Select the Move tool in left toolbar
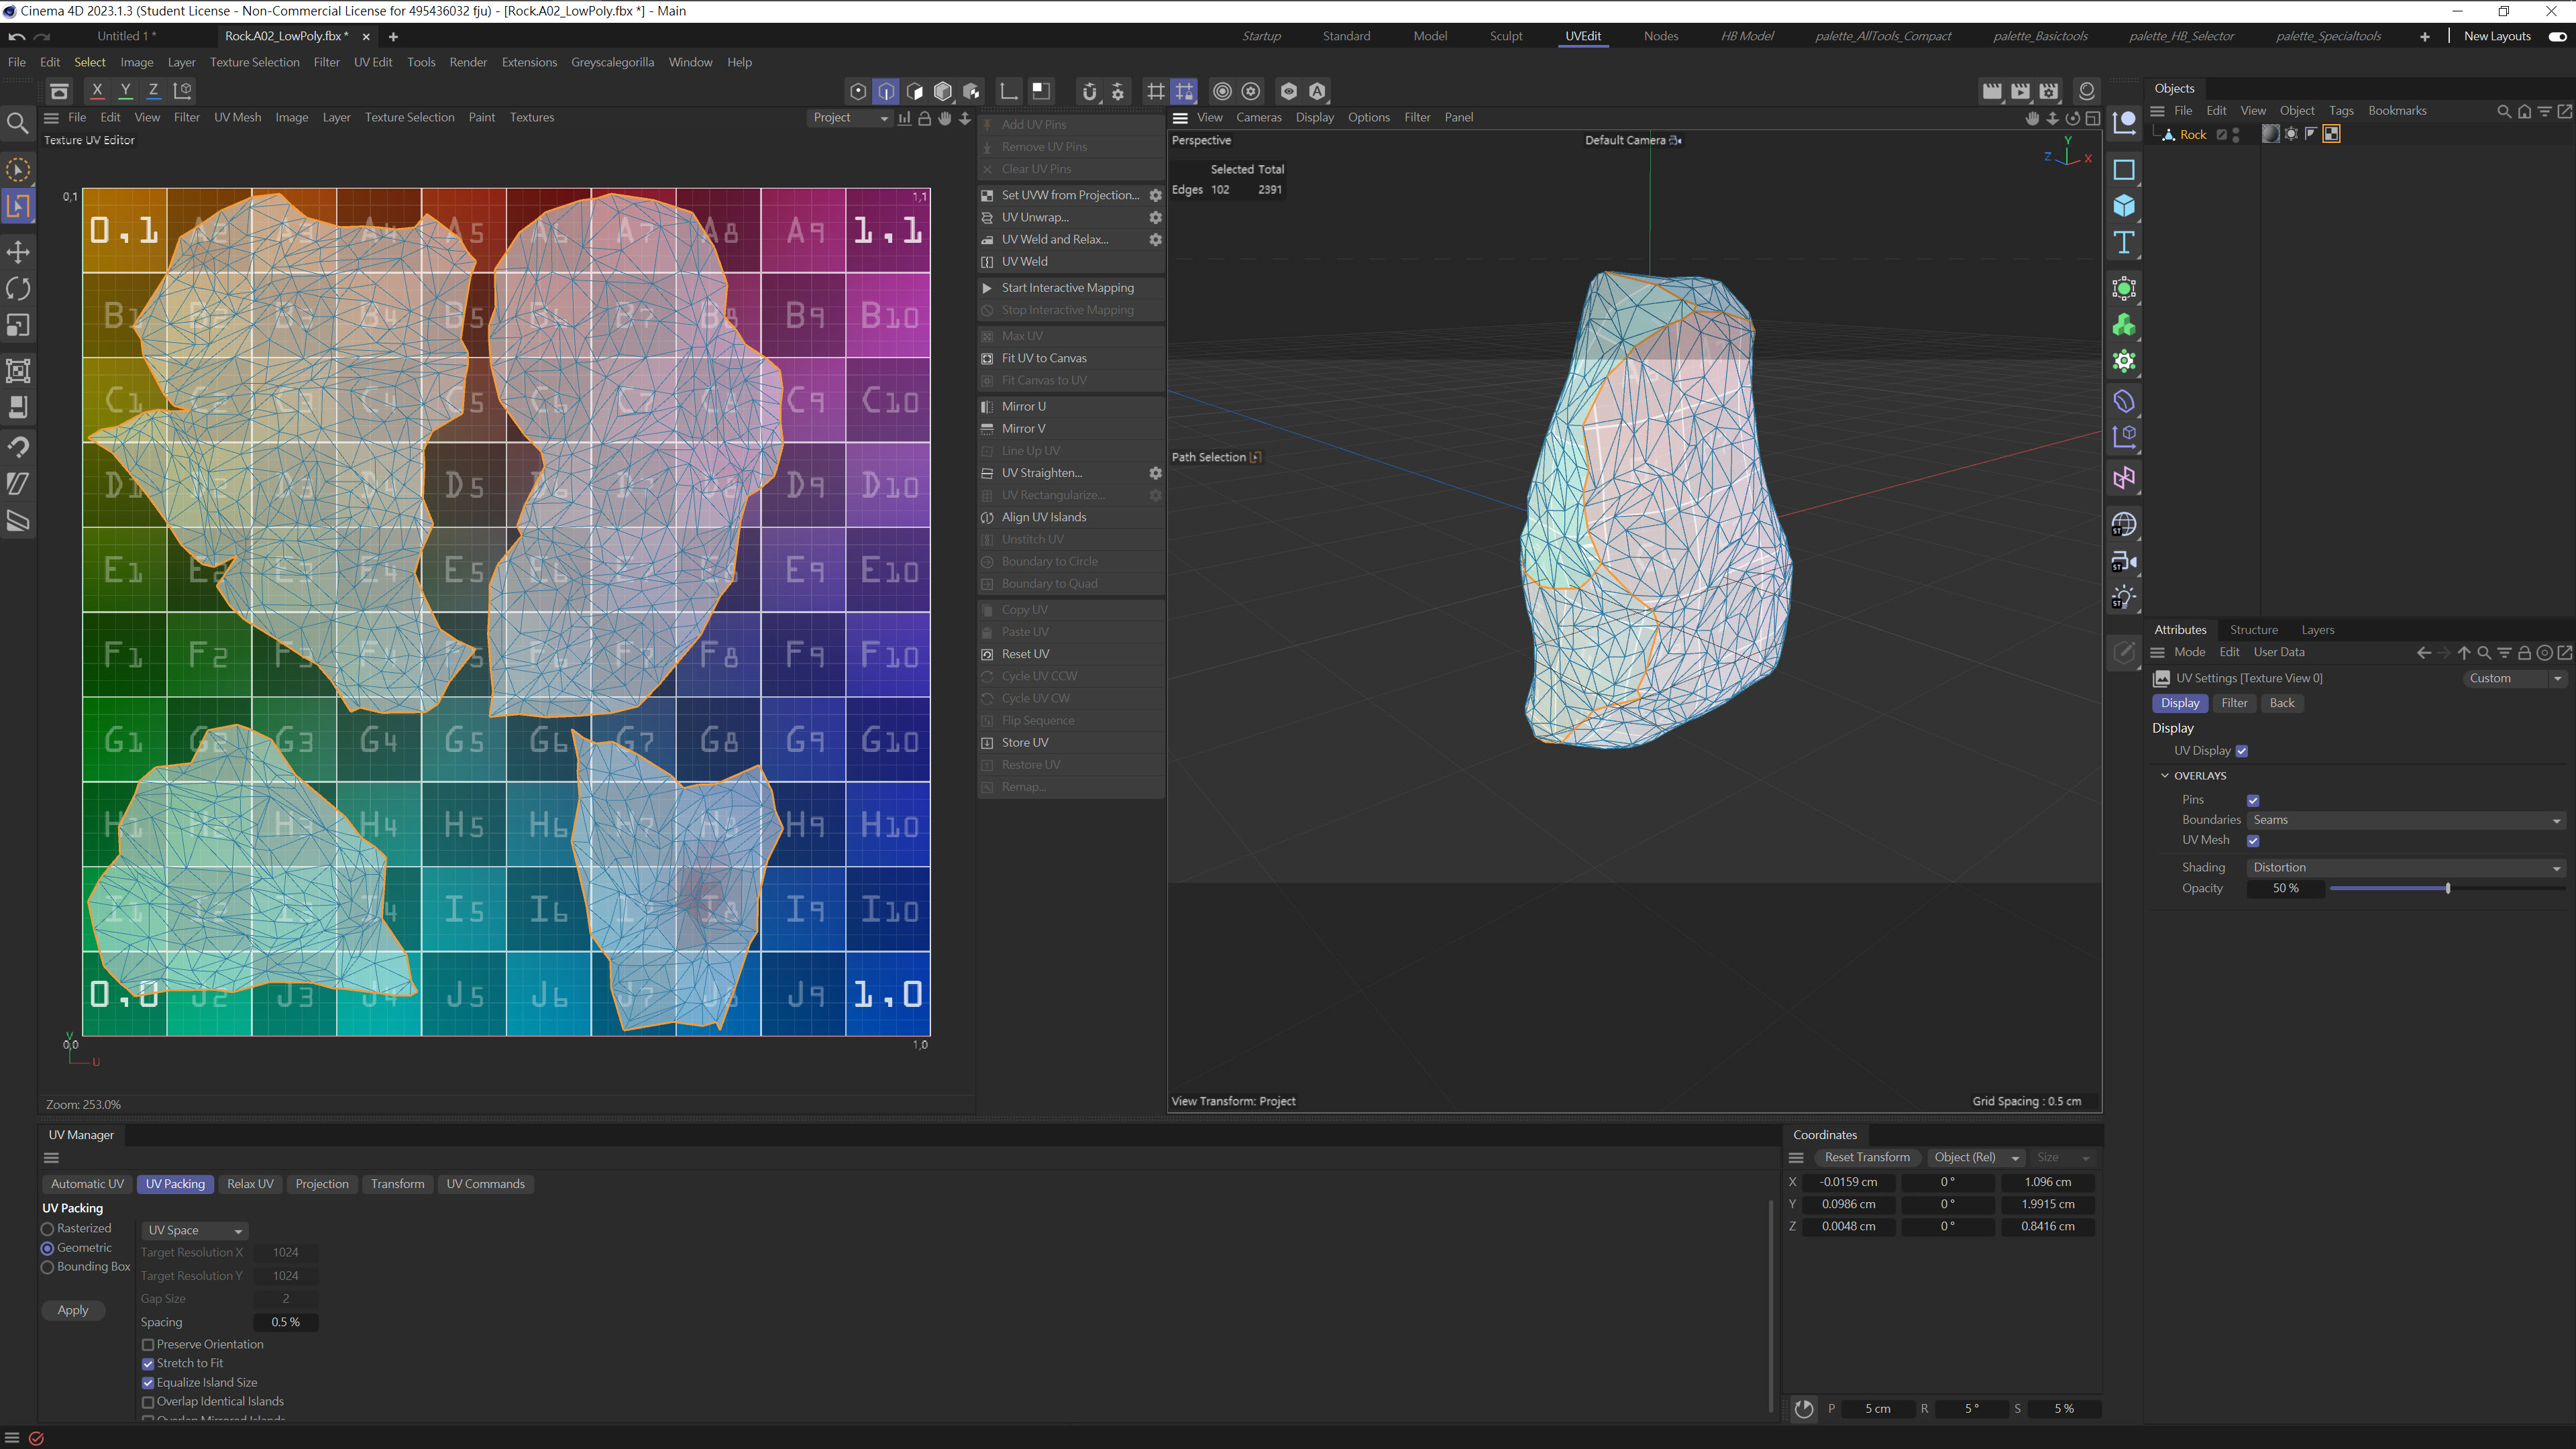The image size is (2576, 1449). pyautogui.click(x=18, y=251)
